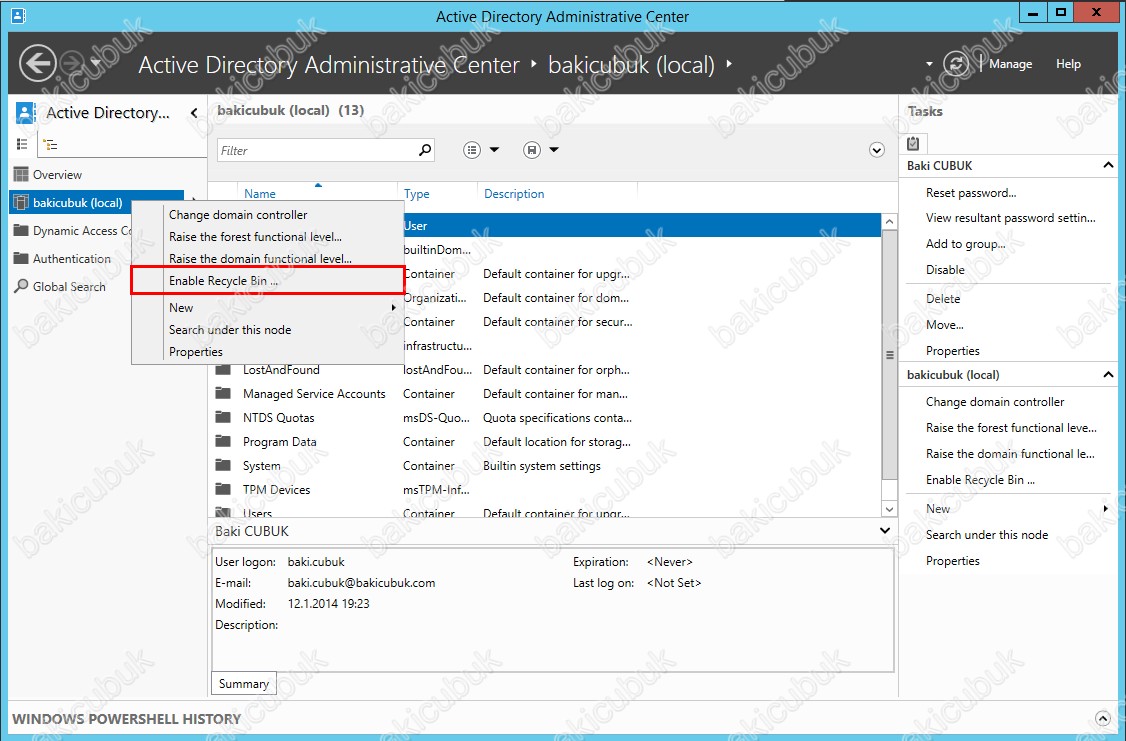Open the Help menu
The width and height of the screenshot is (1126, 741).
1068,64
